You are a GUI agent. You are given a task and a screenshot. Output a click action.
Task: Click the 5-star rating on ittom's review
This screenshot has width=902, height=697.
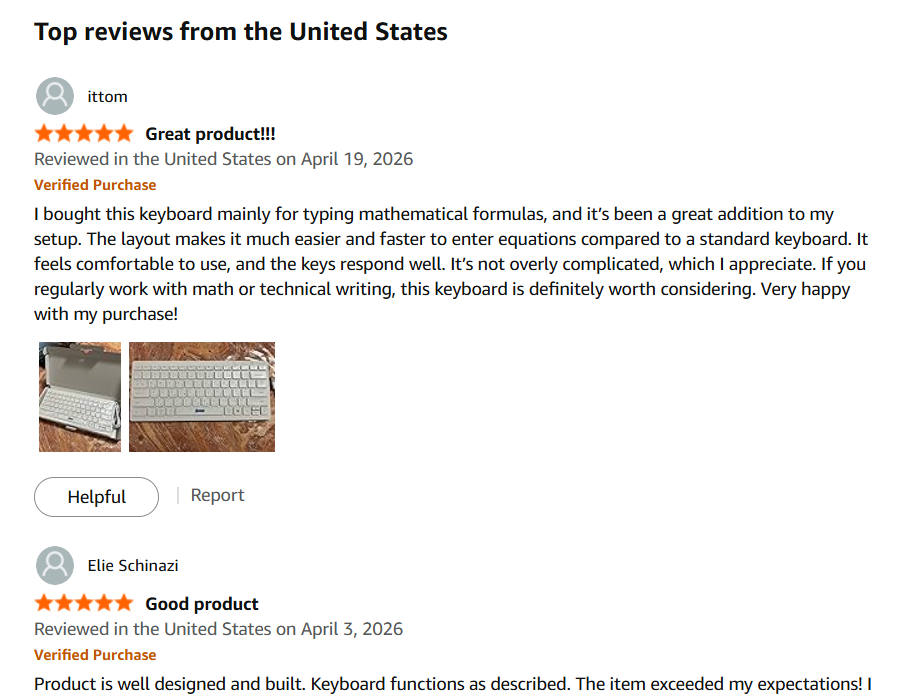pos(84,132)
